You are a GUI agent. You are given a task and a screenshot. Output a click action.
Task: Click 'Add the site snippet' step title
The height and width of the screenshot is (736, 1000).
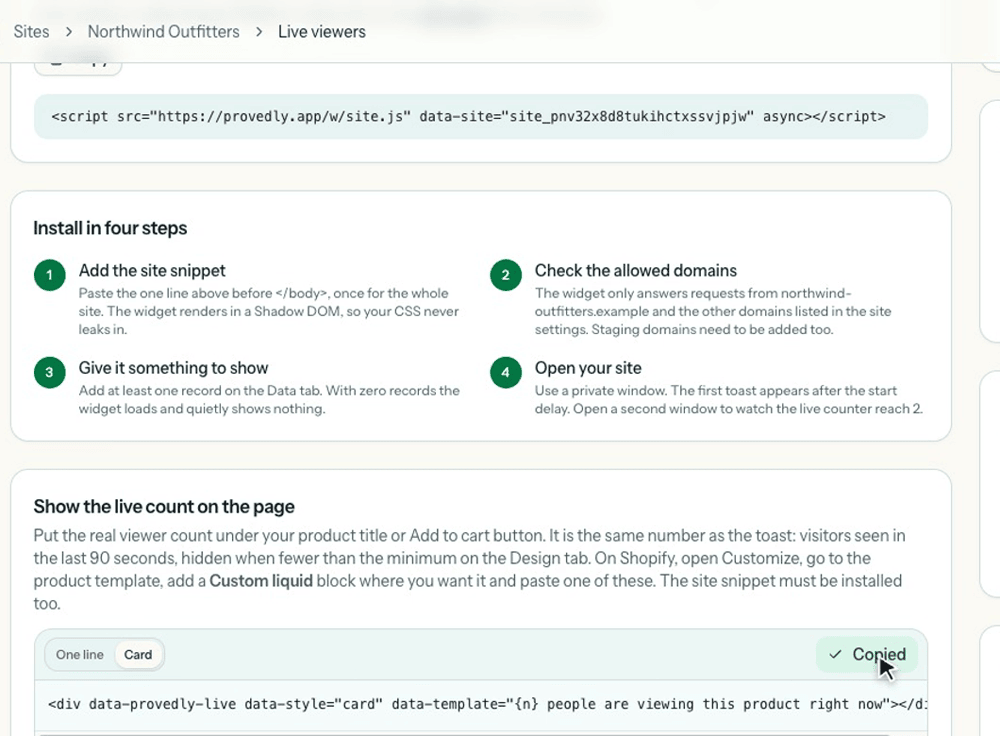point(152,270)
